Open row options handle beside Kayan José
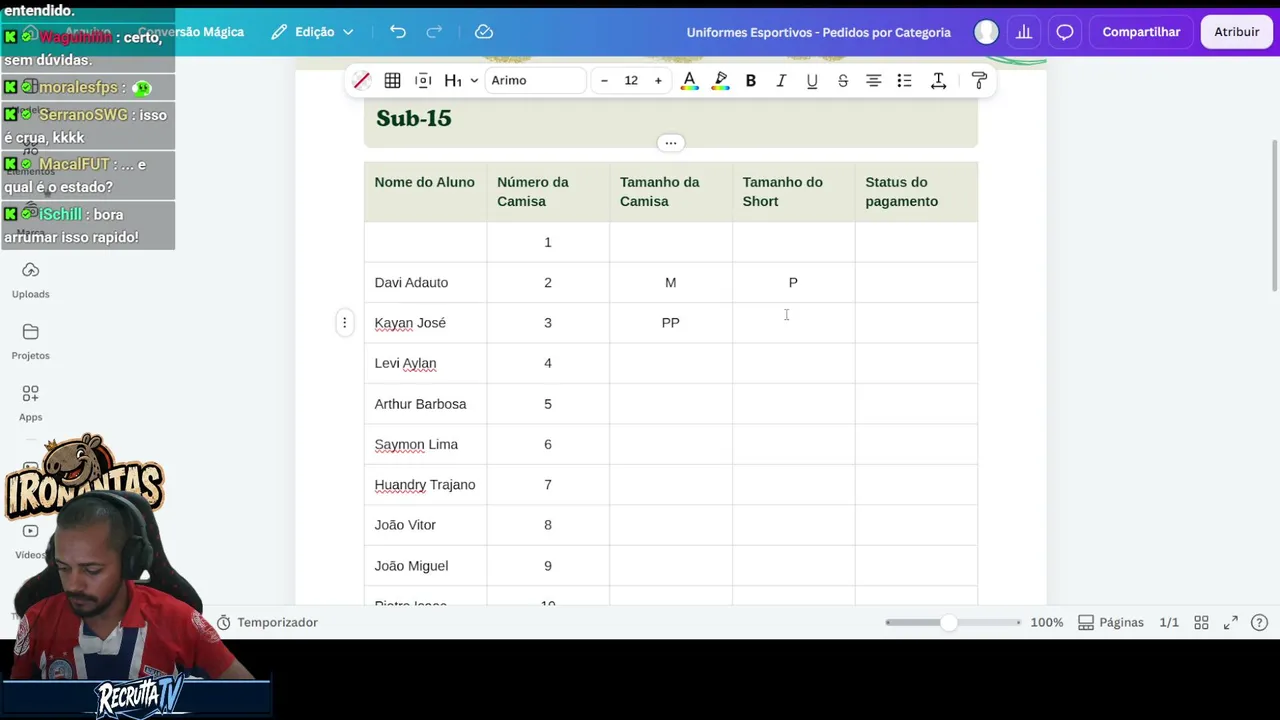 344,322
